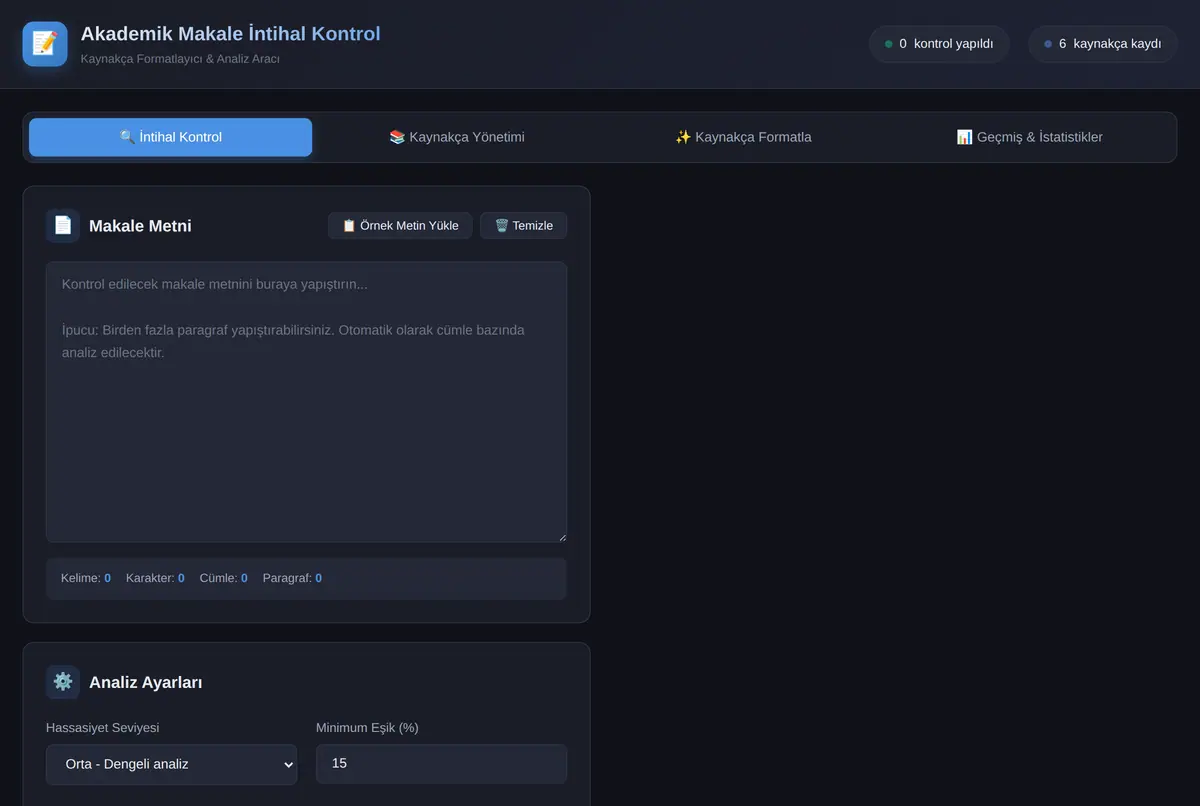Click the gear icon beside Analiz Ayarları
This screenshot has height=806, width=1200.
click(63, 682)
